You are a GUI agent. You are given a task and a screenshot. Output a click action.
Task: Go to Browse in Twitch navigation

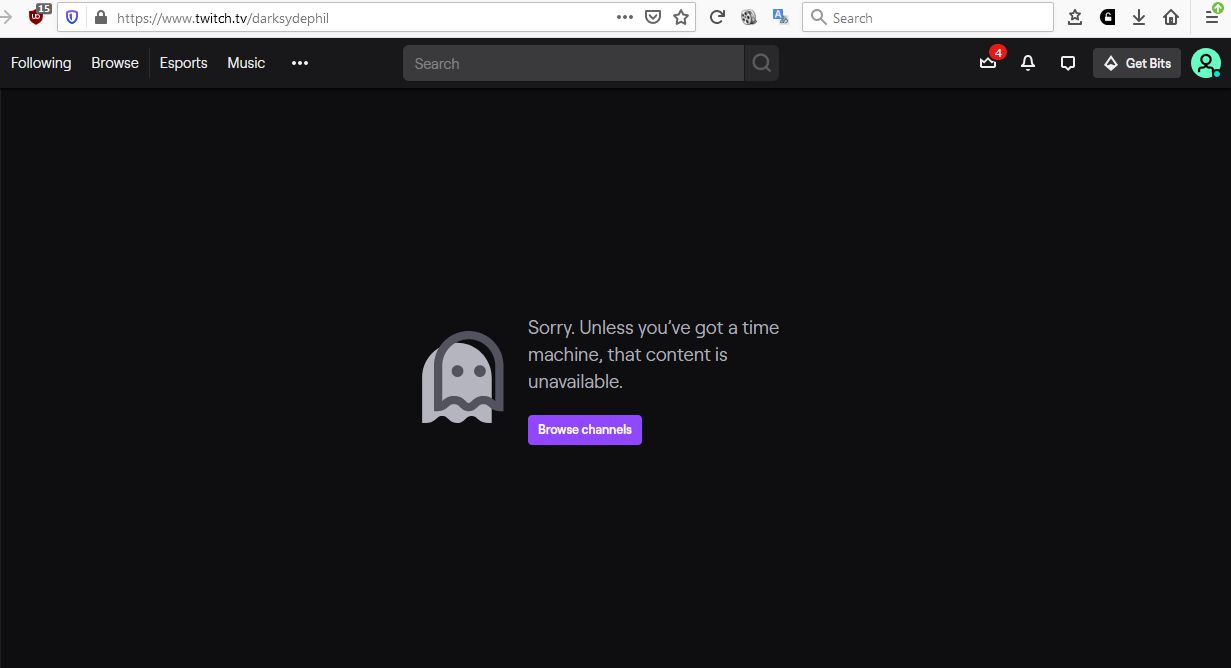(115, 63)
